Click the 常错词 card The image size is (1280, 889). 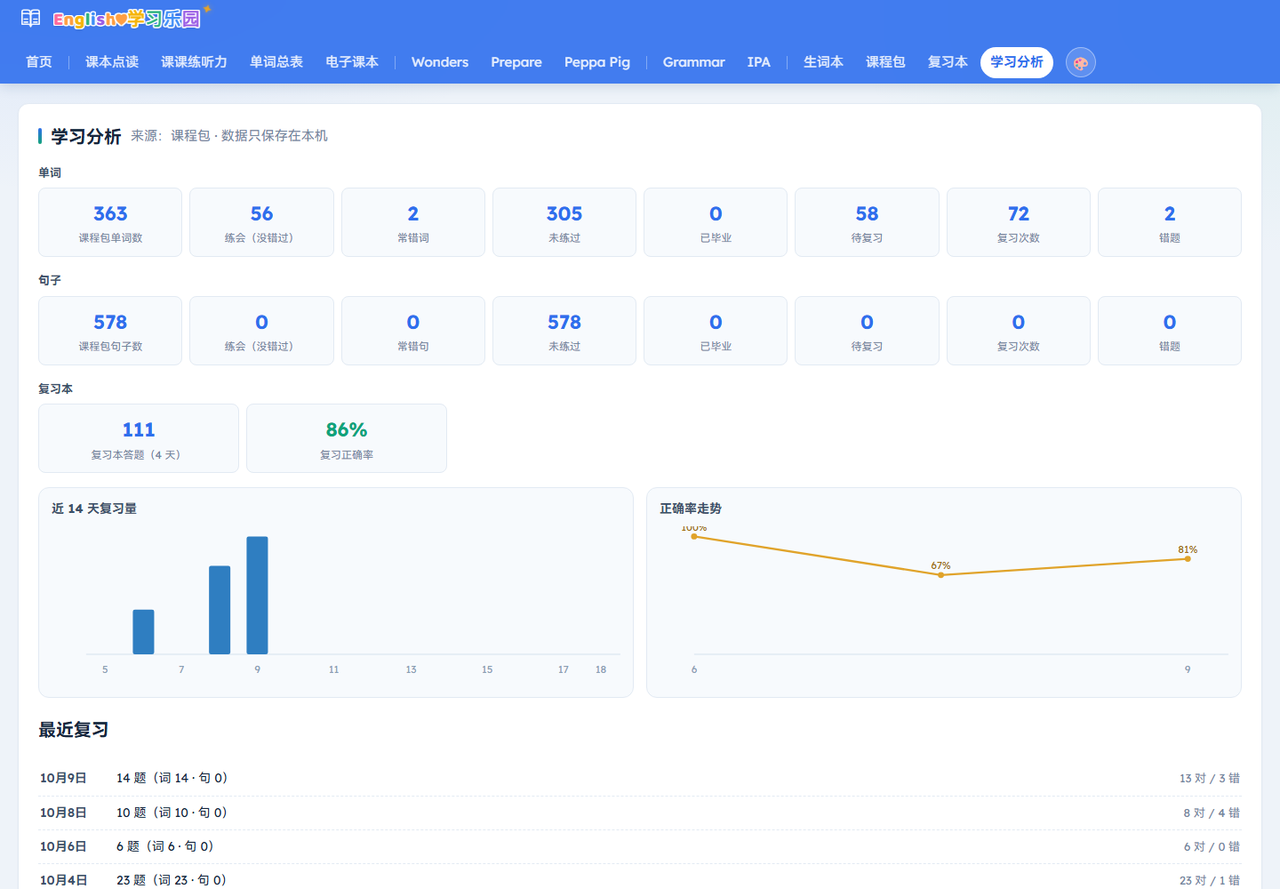(x=413, y=222)
